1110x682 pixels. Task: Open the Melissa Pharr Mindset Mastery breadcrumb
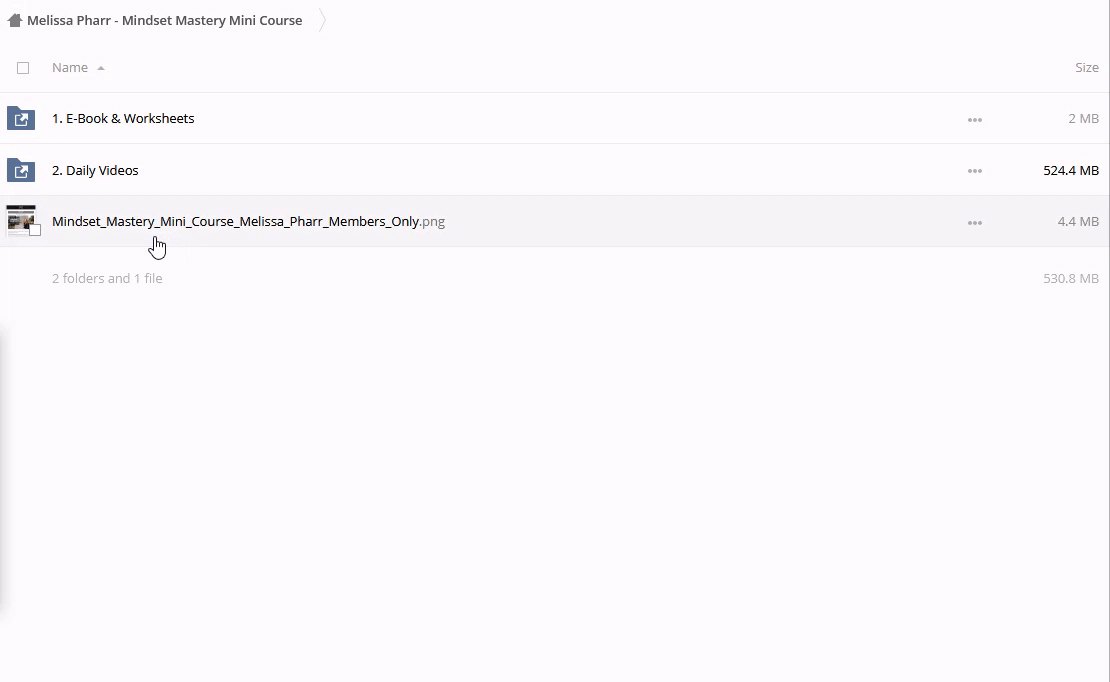164,20
